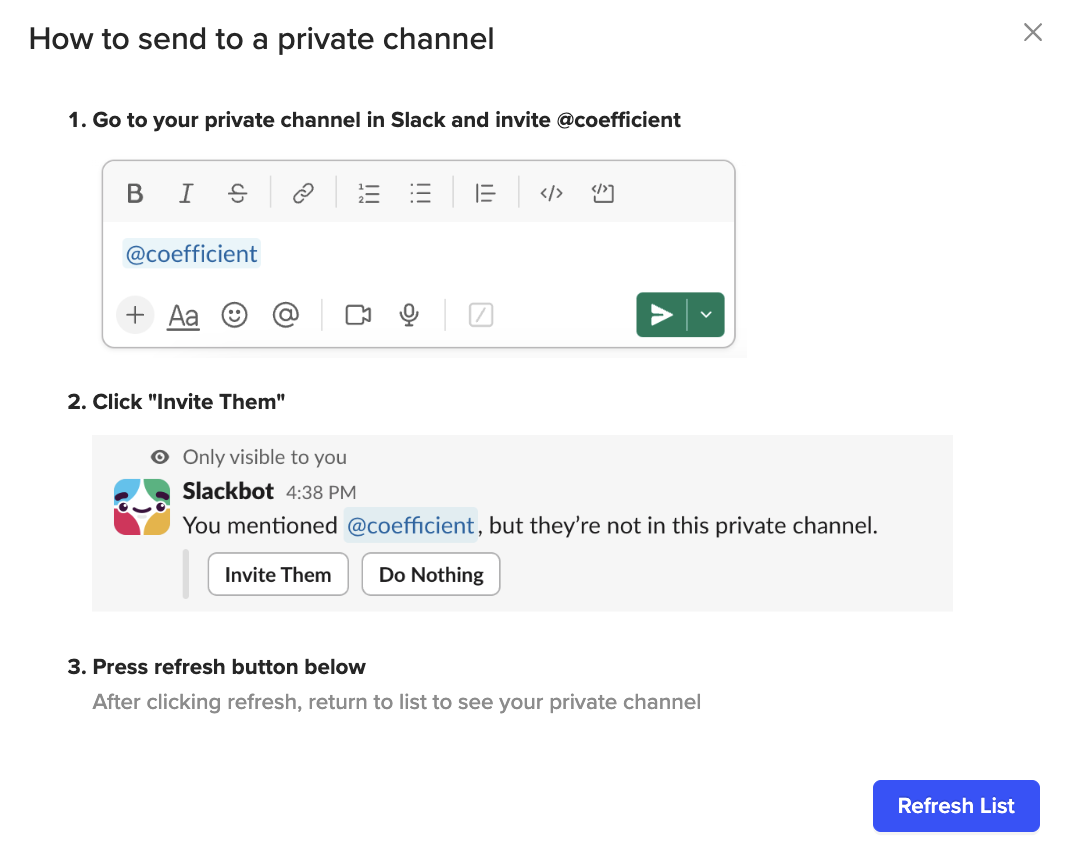
Task: Click the @coefficient mention in the message box
Action: coord(192,254)
